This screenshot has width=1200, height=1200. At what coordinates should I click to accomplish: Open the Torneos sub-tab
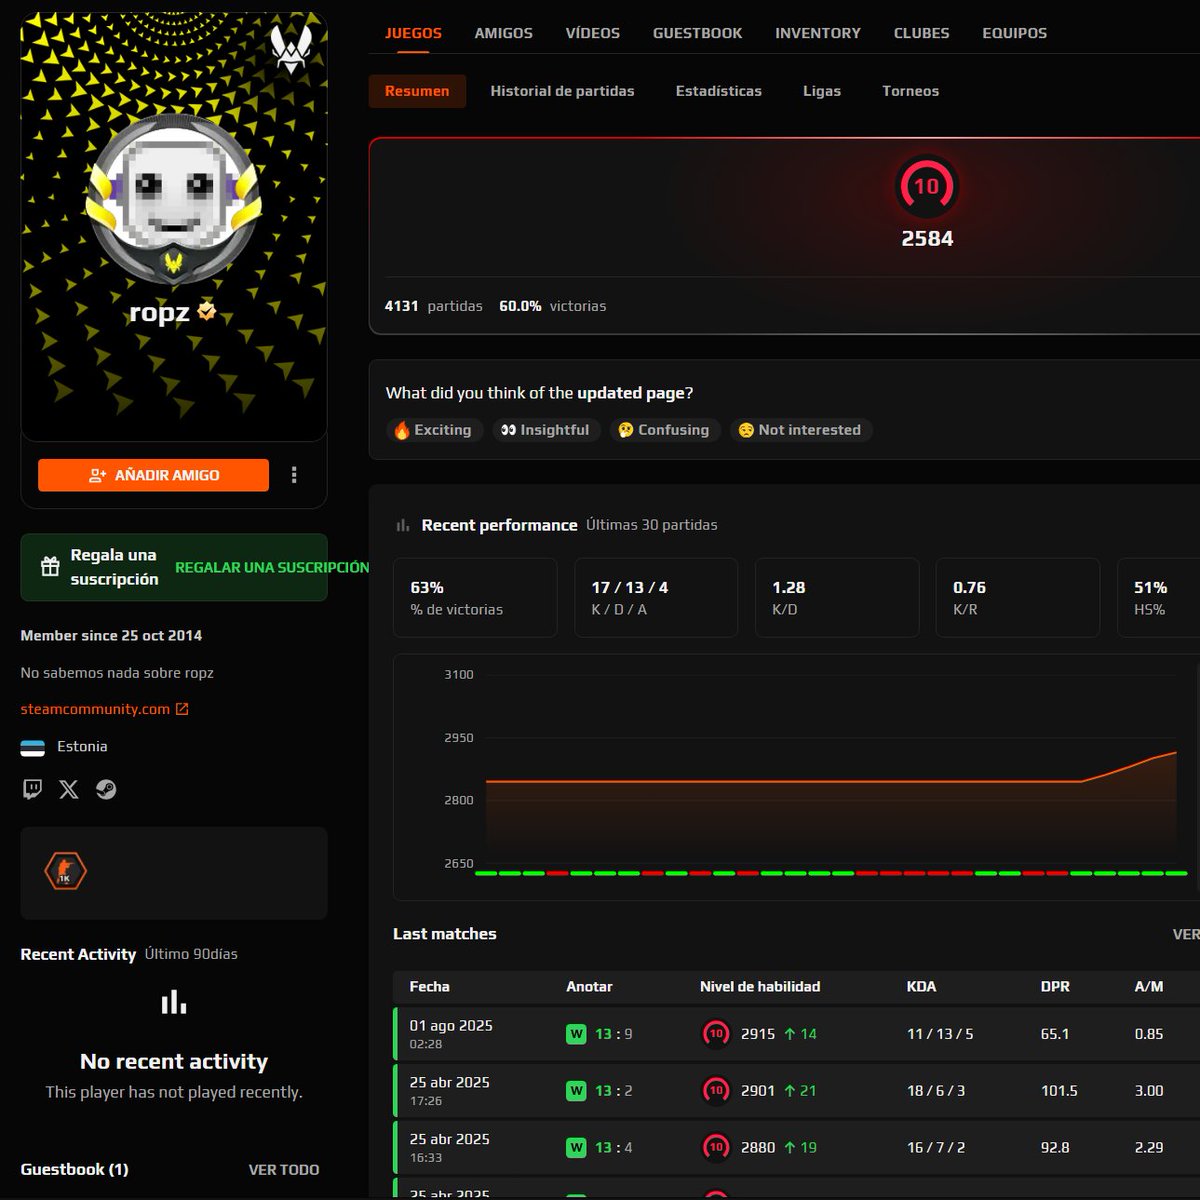[x=911, y=91]
